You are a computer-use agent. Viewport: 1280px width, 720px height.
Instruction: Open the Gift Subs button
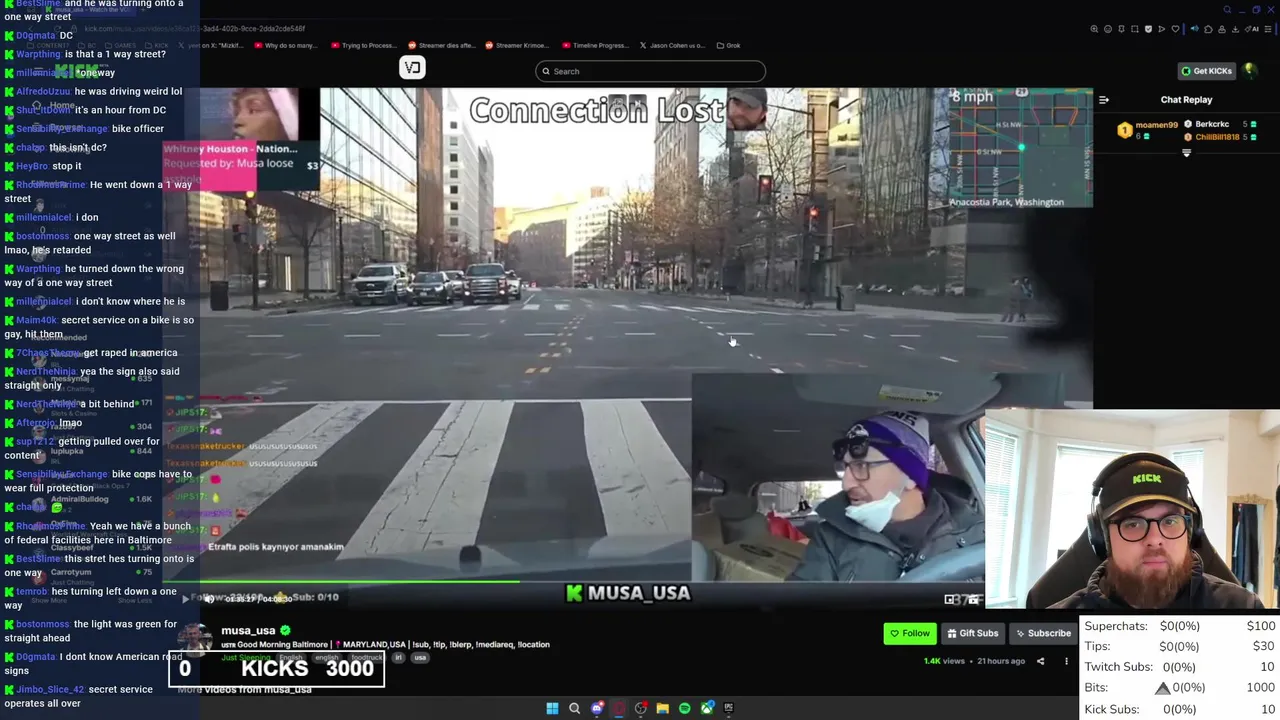973,633
